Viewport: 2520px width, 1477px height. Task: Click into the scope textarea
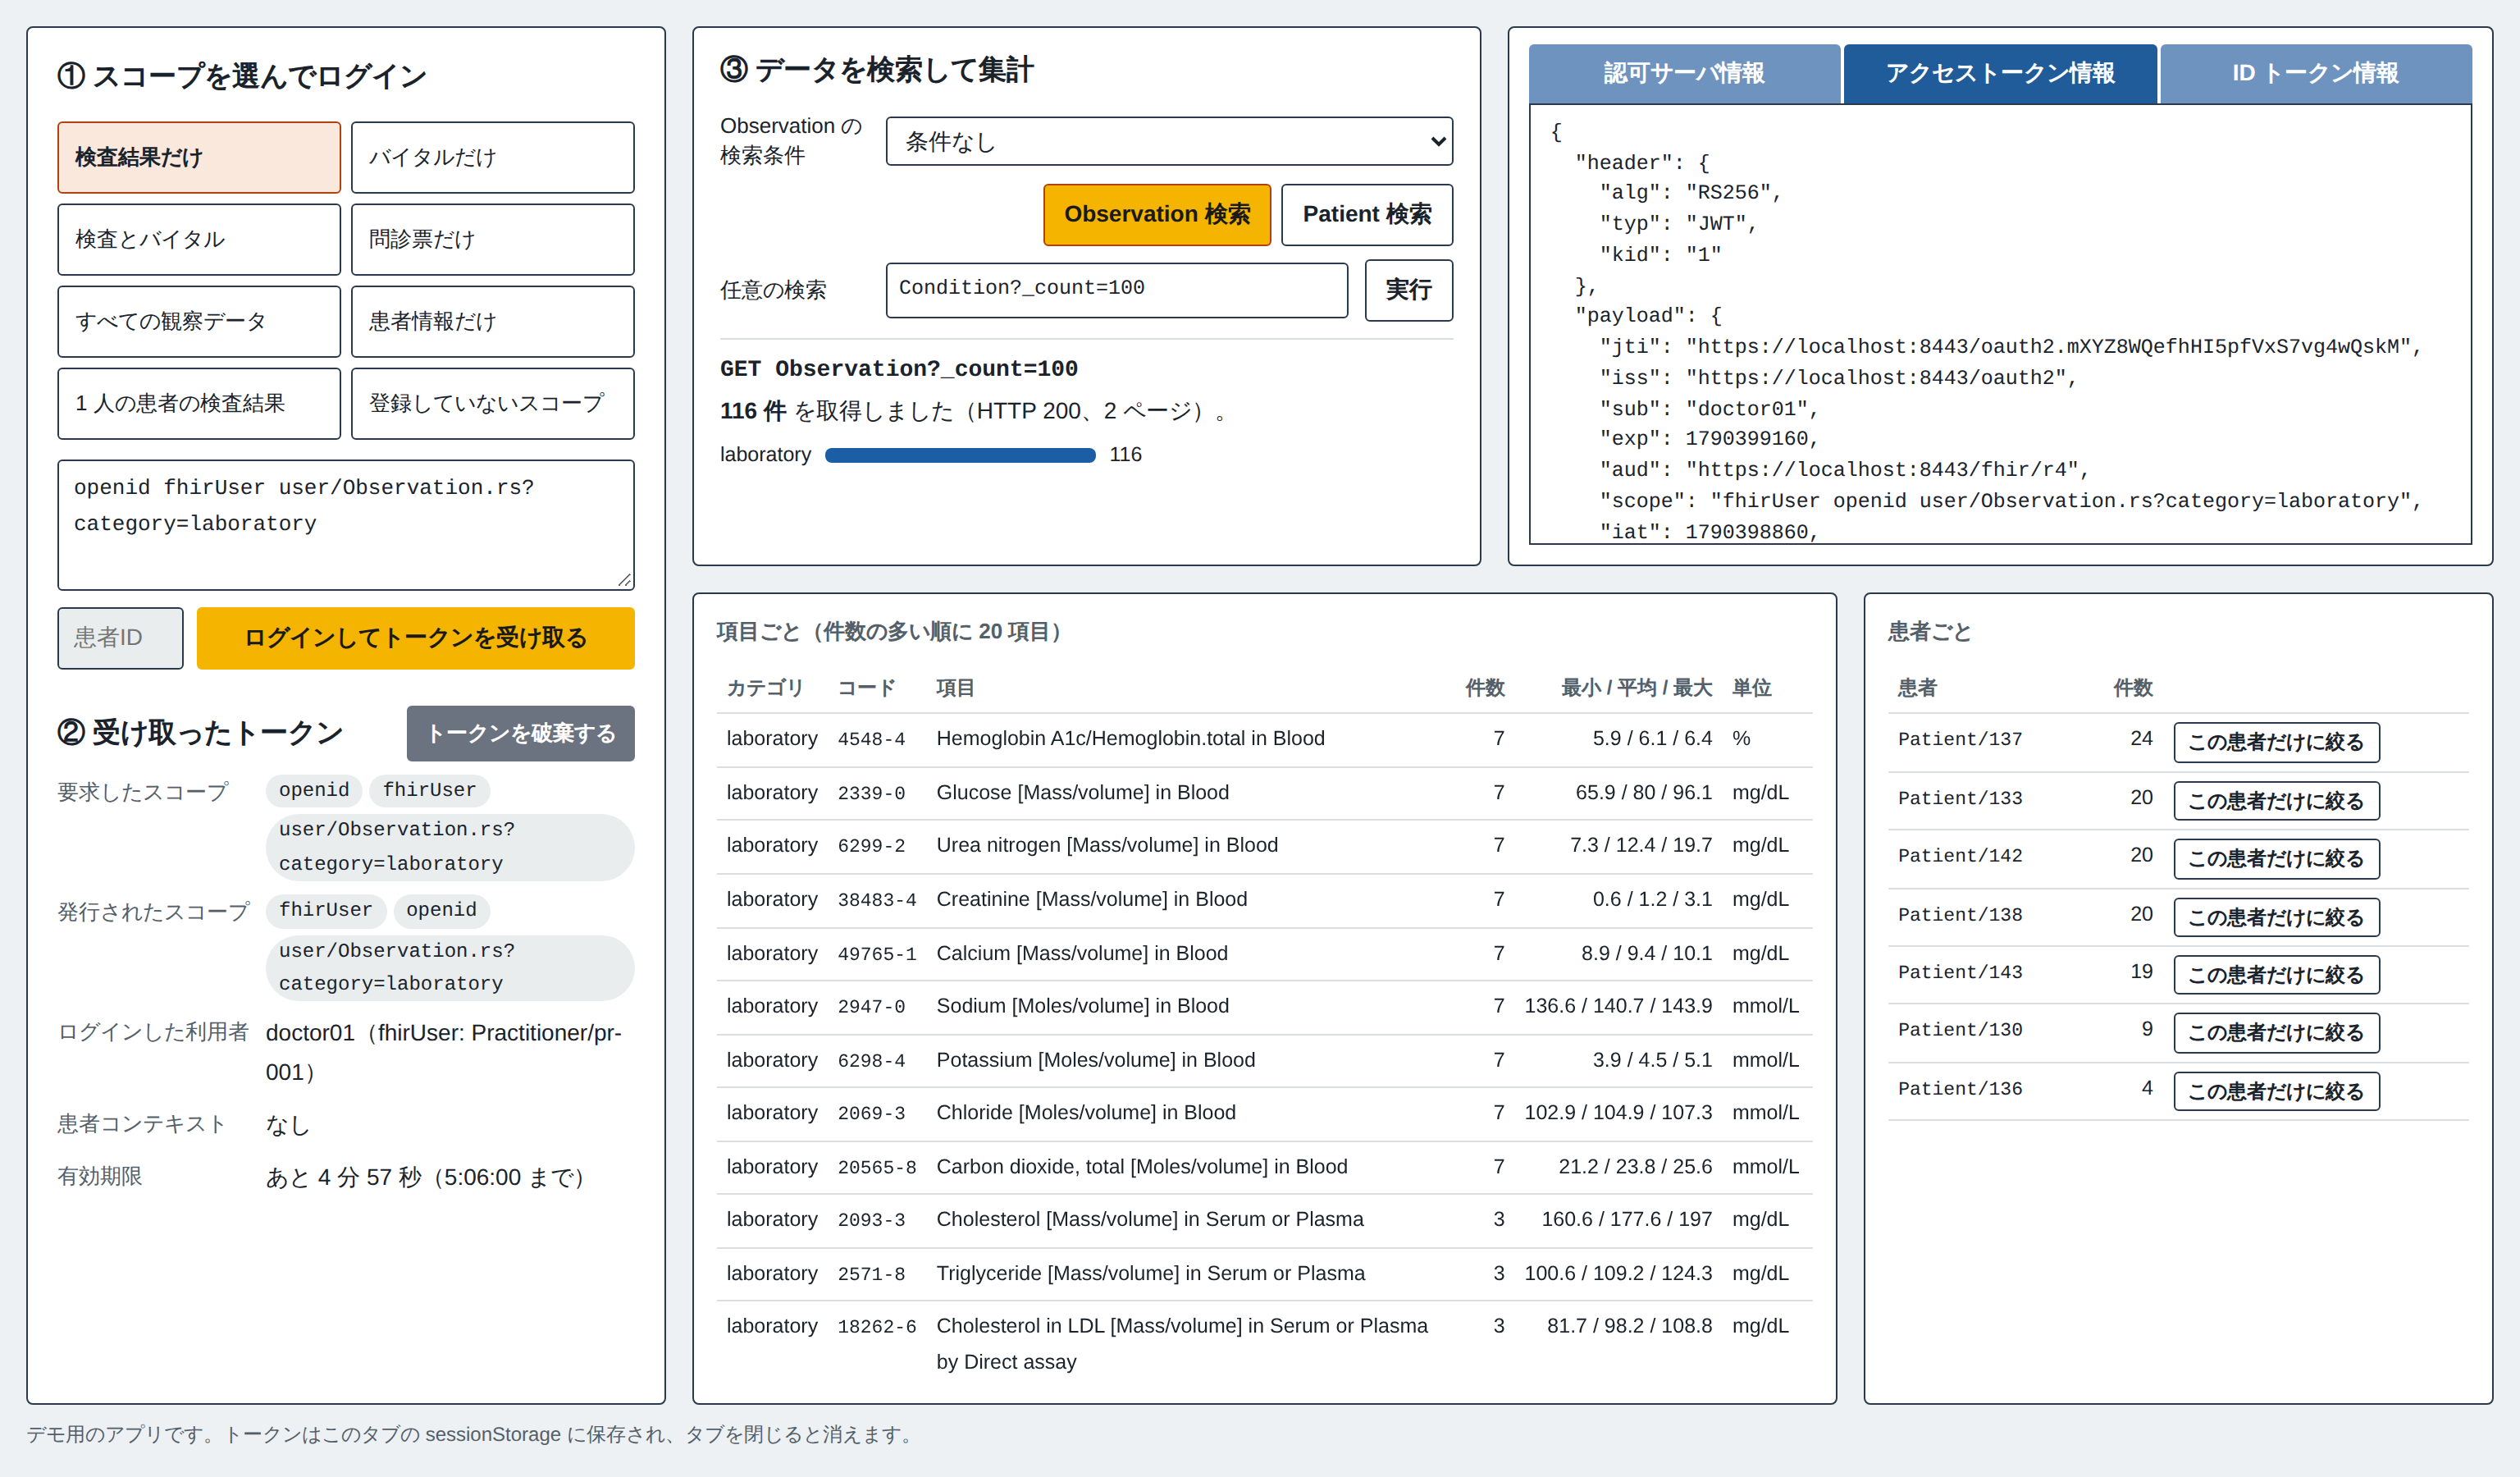(346, 524)
